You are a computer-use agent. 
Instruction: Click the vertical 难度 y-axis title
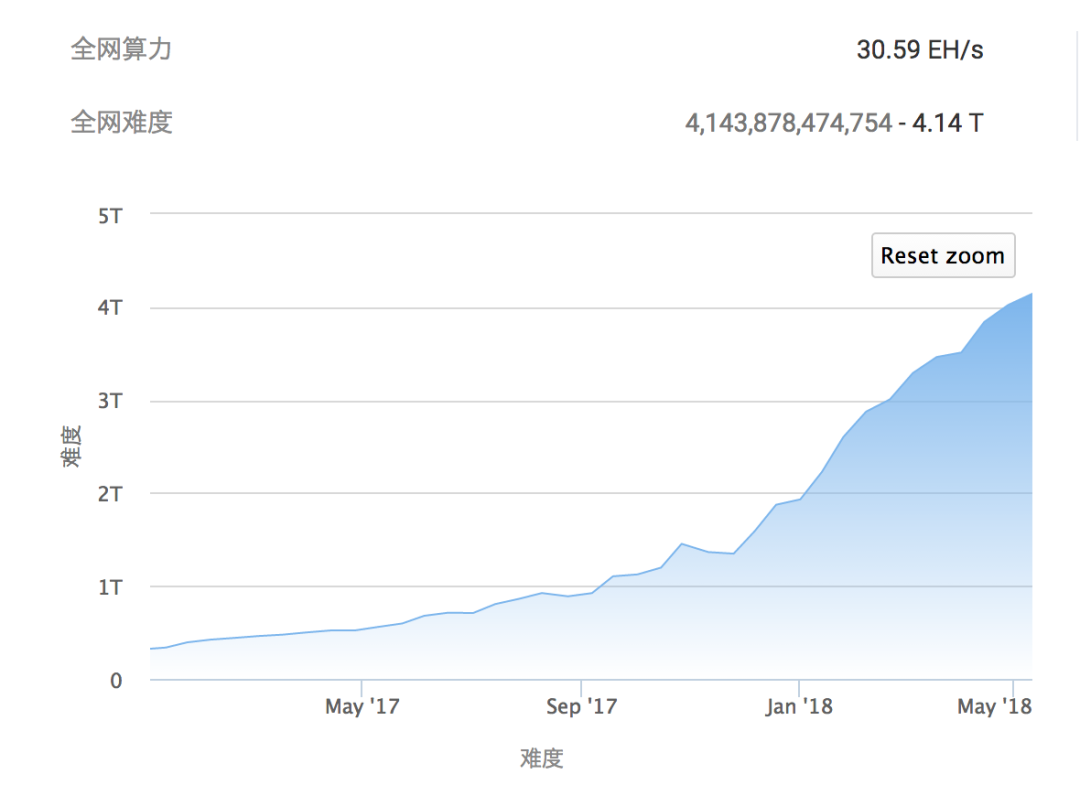click(72, 447)
